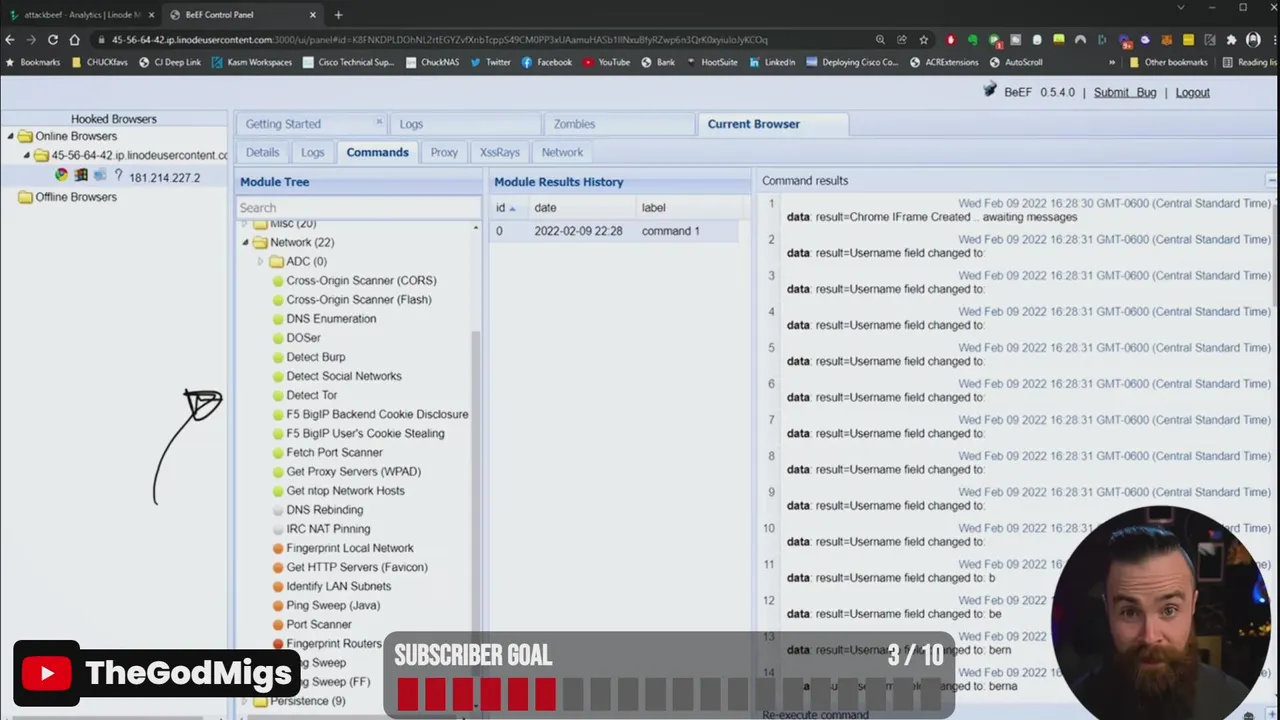Collapse the Online Browsers folder

click(11, 136)
